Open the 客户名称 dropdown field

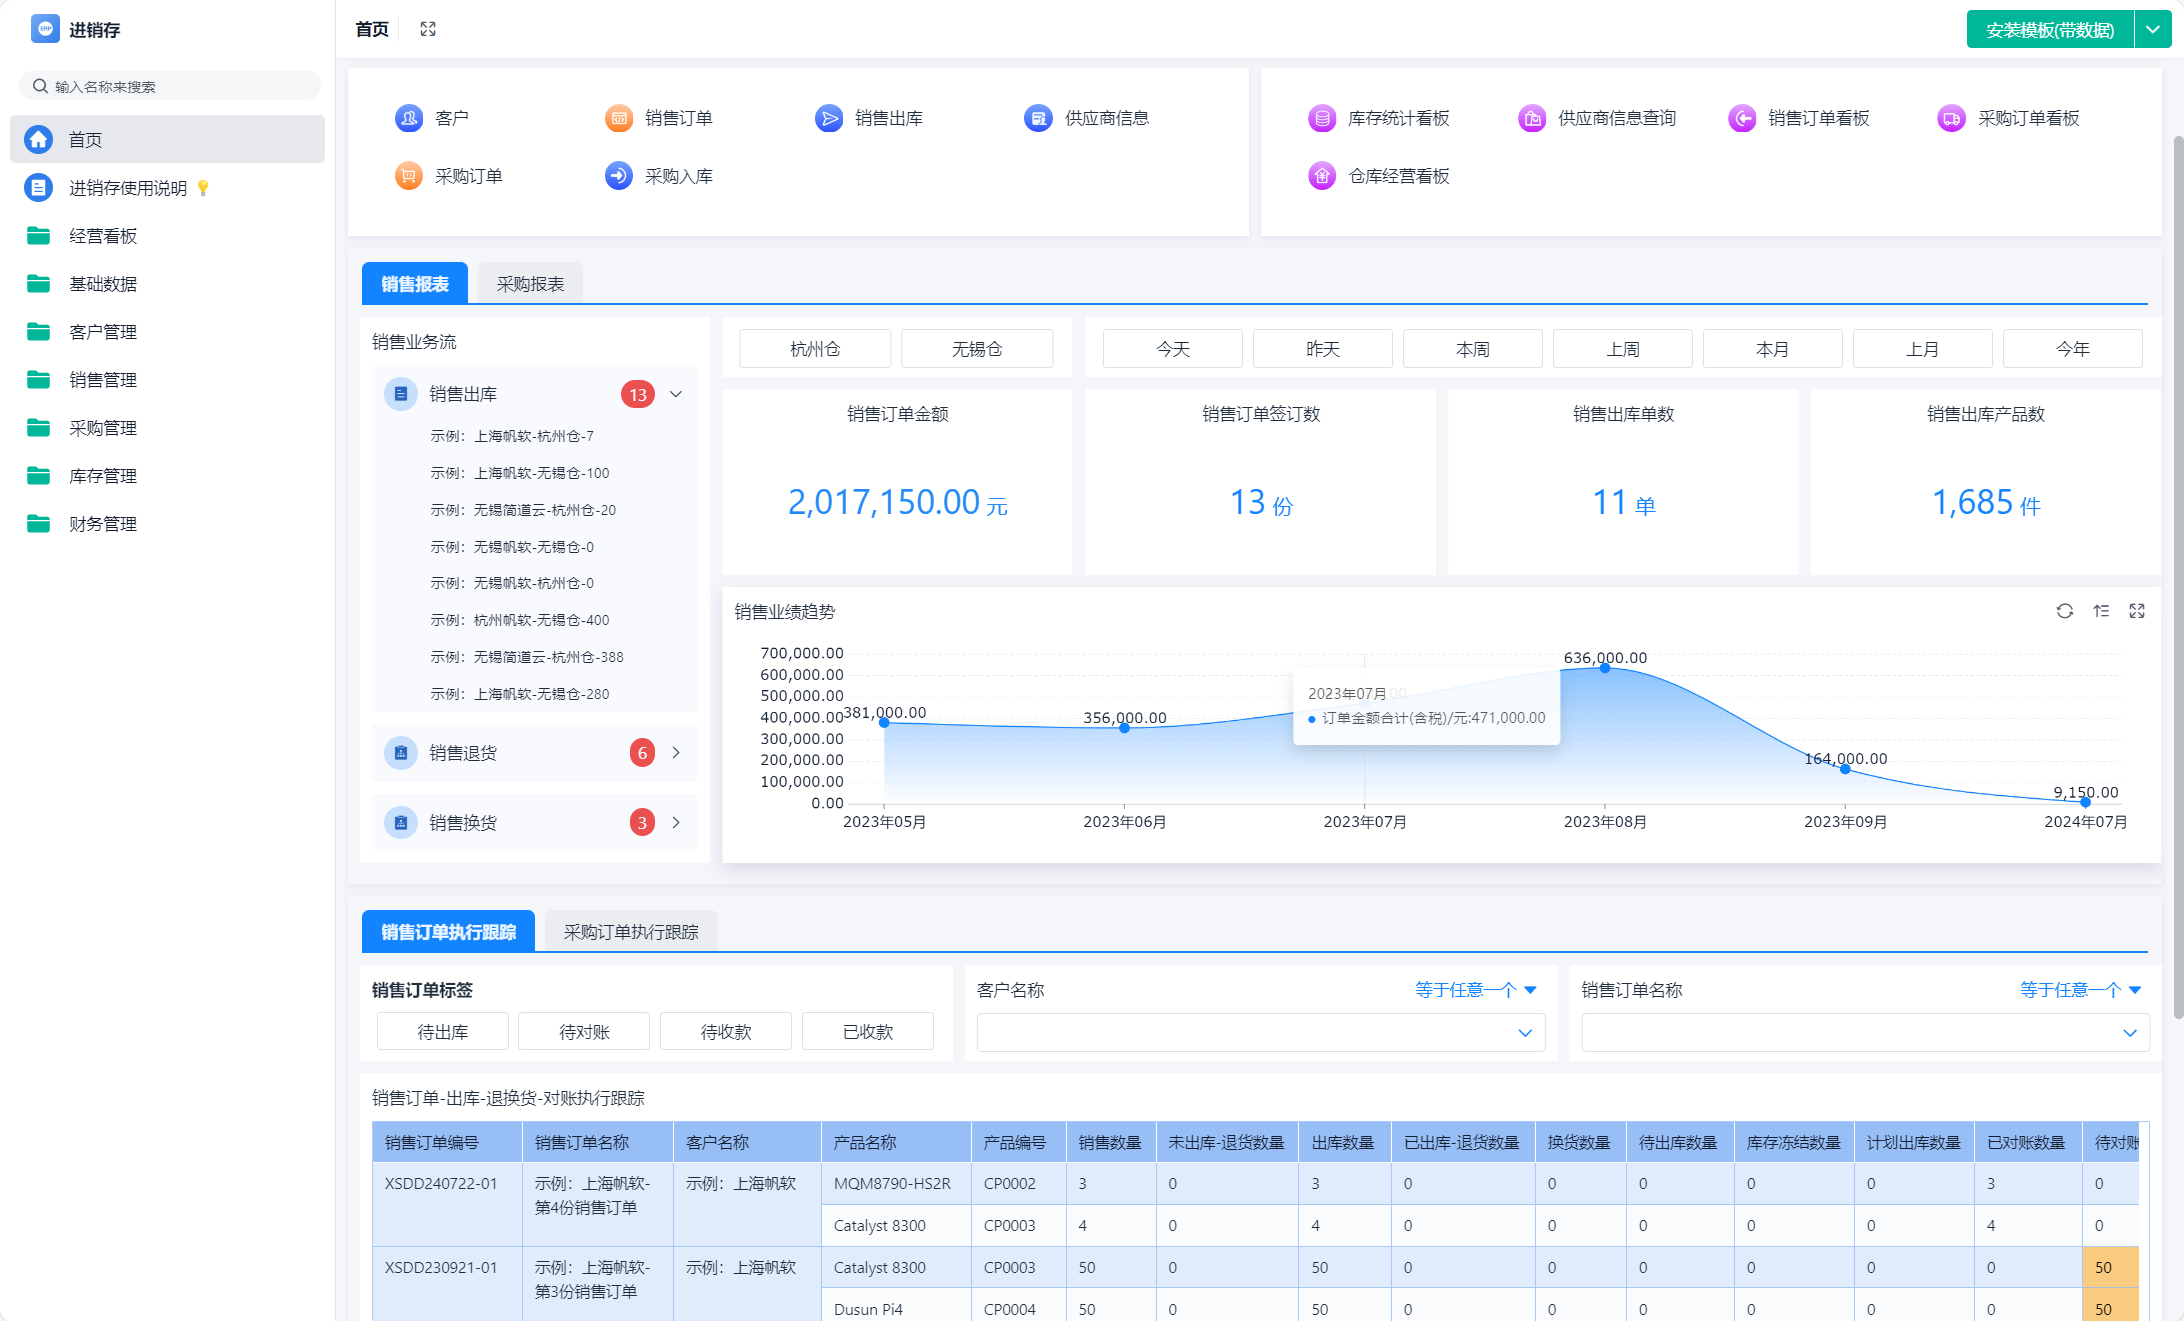tap(1260, 1033)
